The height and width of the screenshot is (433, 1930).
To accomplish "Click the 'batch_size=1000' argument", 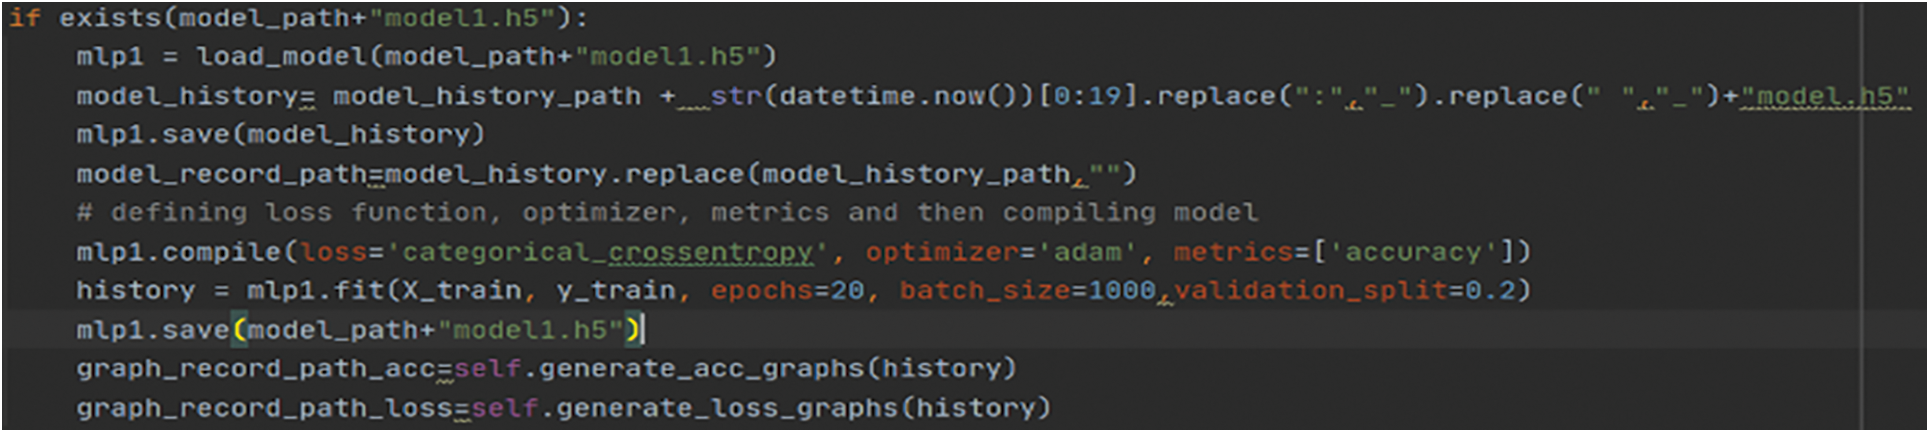I will coord(1027,291).
